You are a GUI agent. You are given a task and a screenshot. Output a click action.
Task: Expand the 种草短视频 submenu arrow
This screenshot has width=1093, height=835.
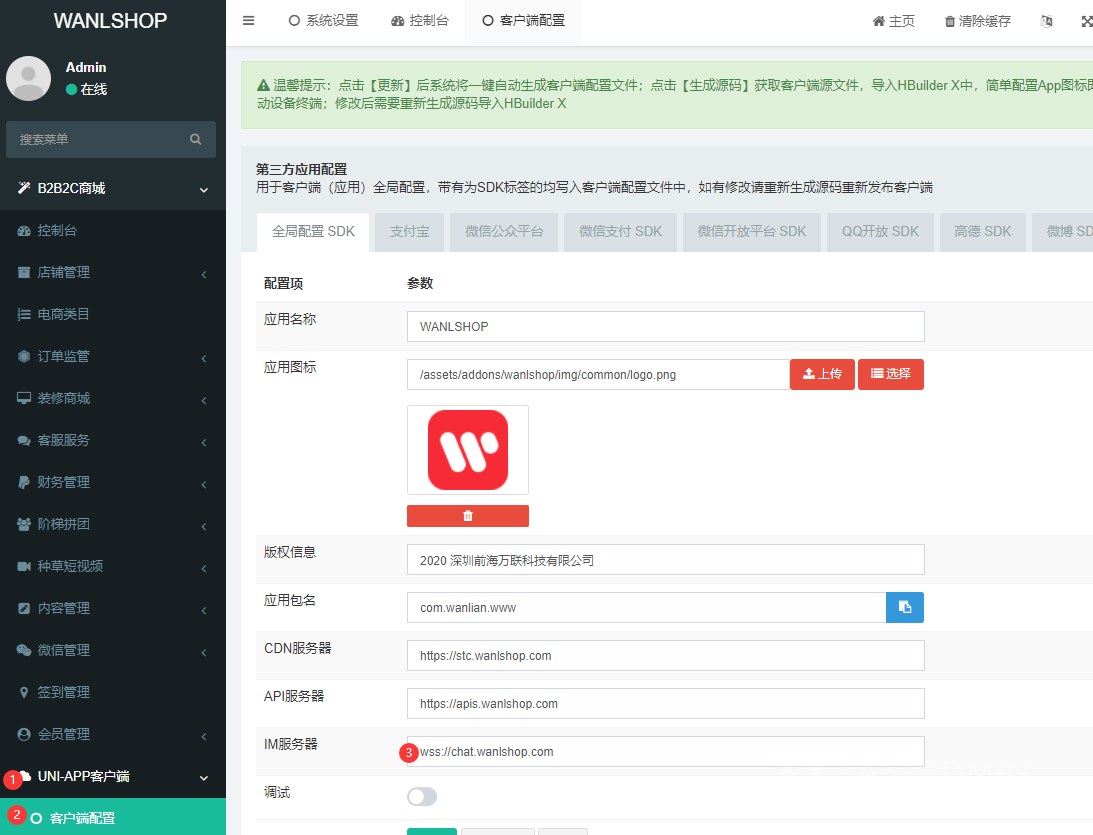pos(204,568)
